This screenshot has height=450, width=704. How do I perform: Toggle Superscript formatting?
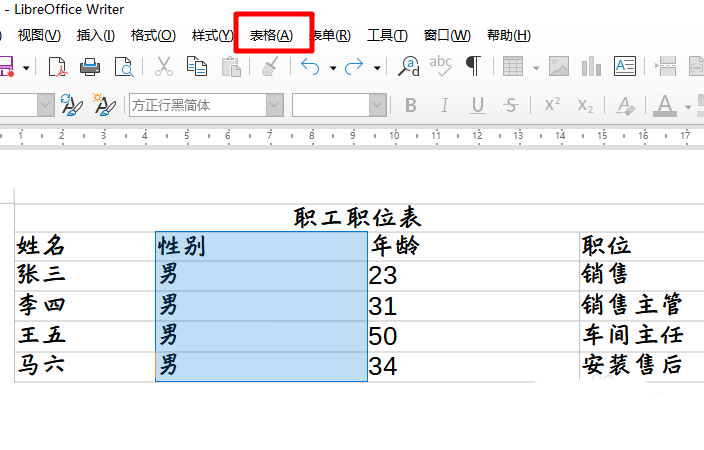coord(552,105)
